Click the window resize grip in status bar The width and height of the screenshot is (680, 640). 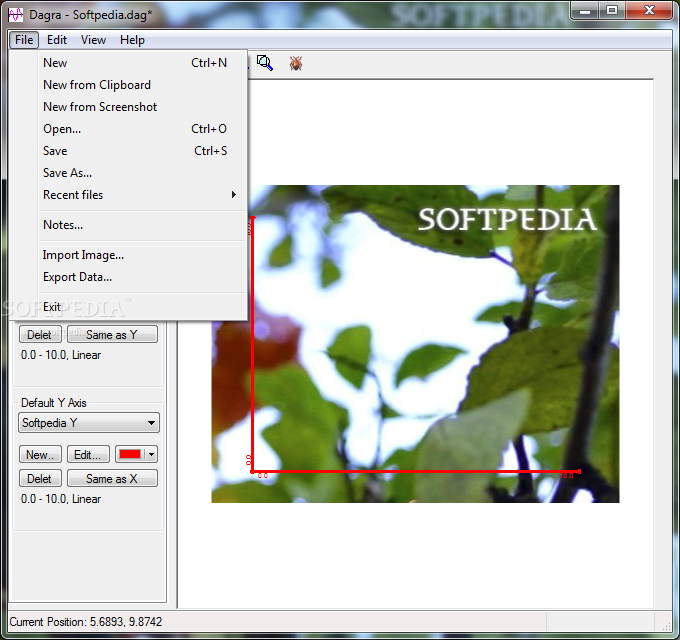coord(667,626)
